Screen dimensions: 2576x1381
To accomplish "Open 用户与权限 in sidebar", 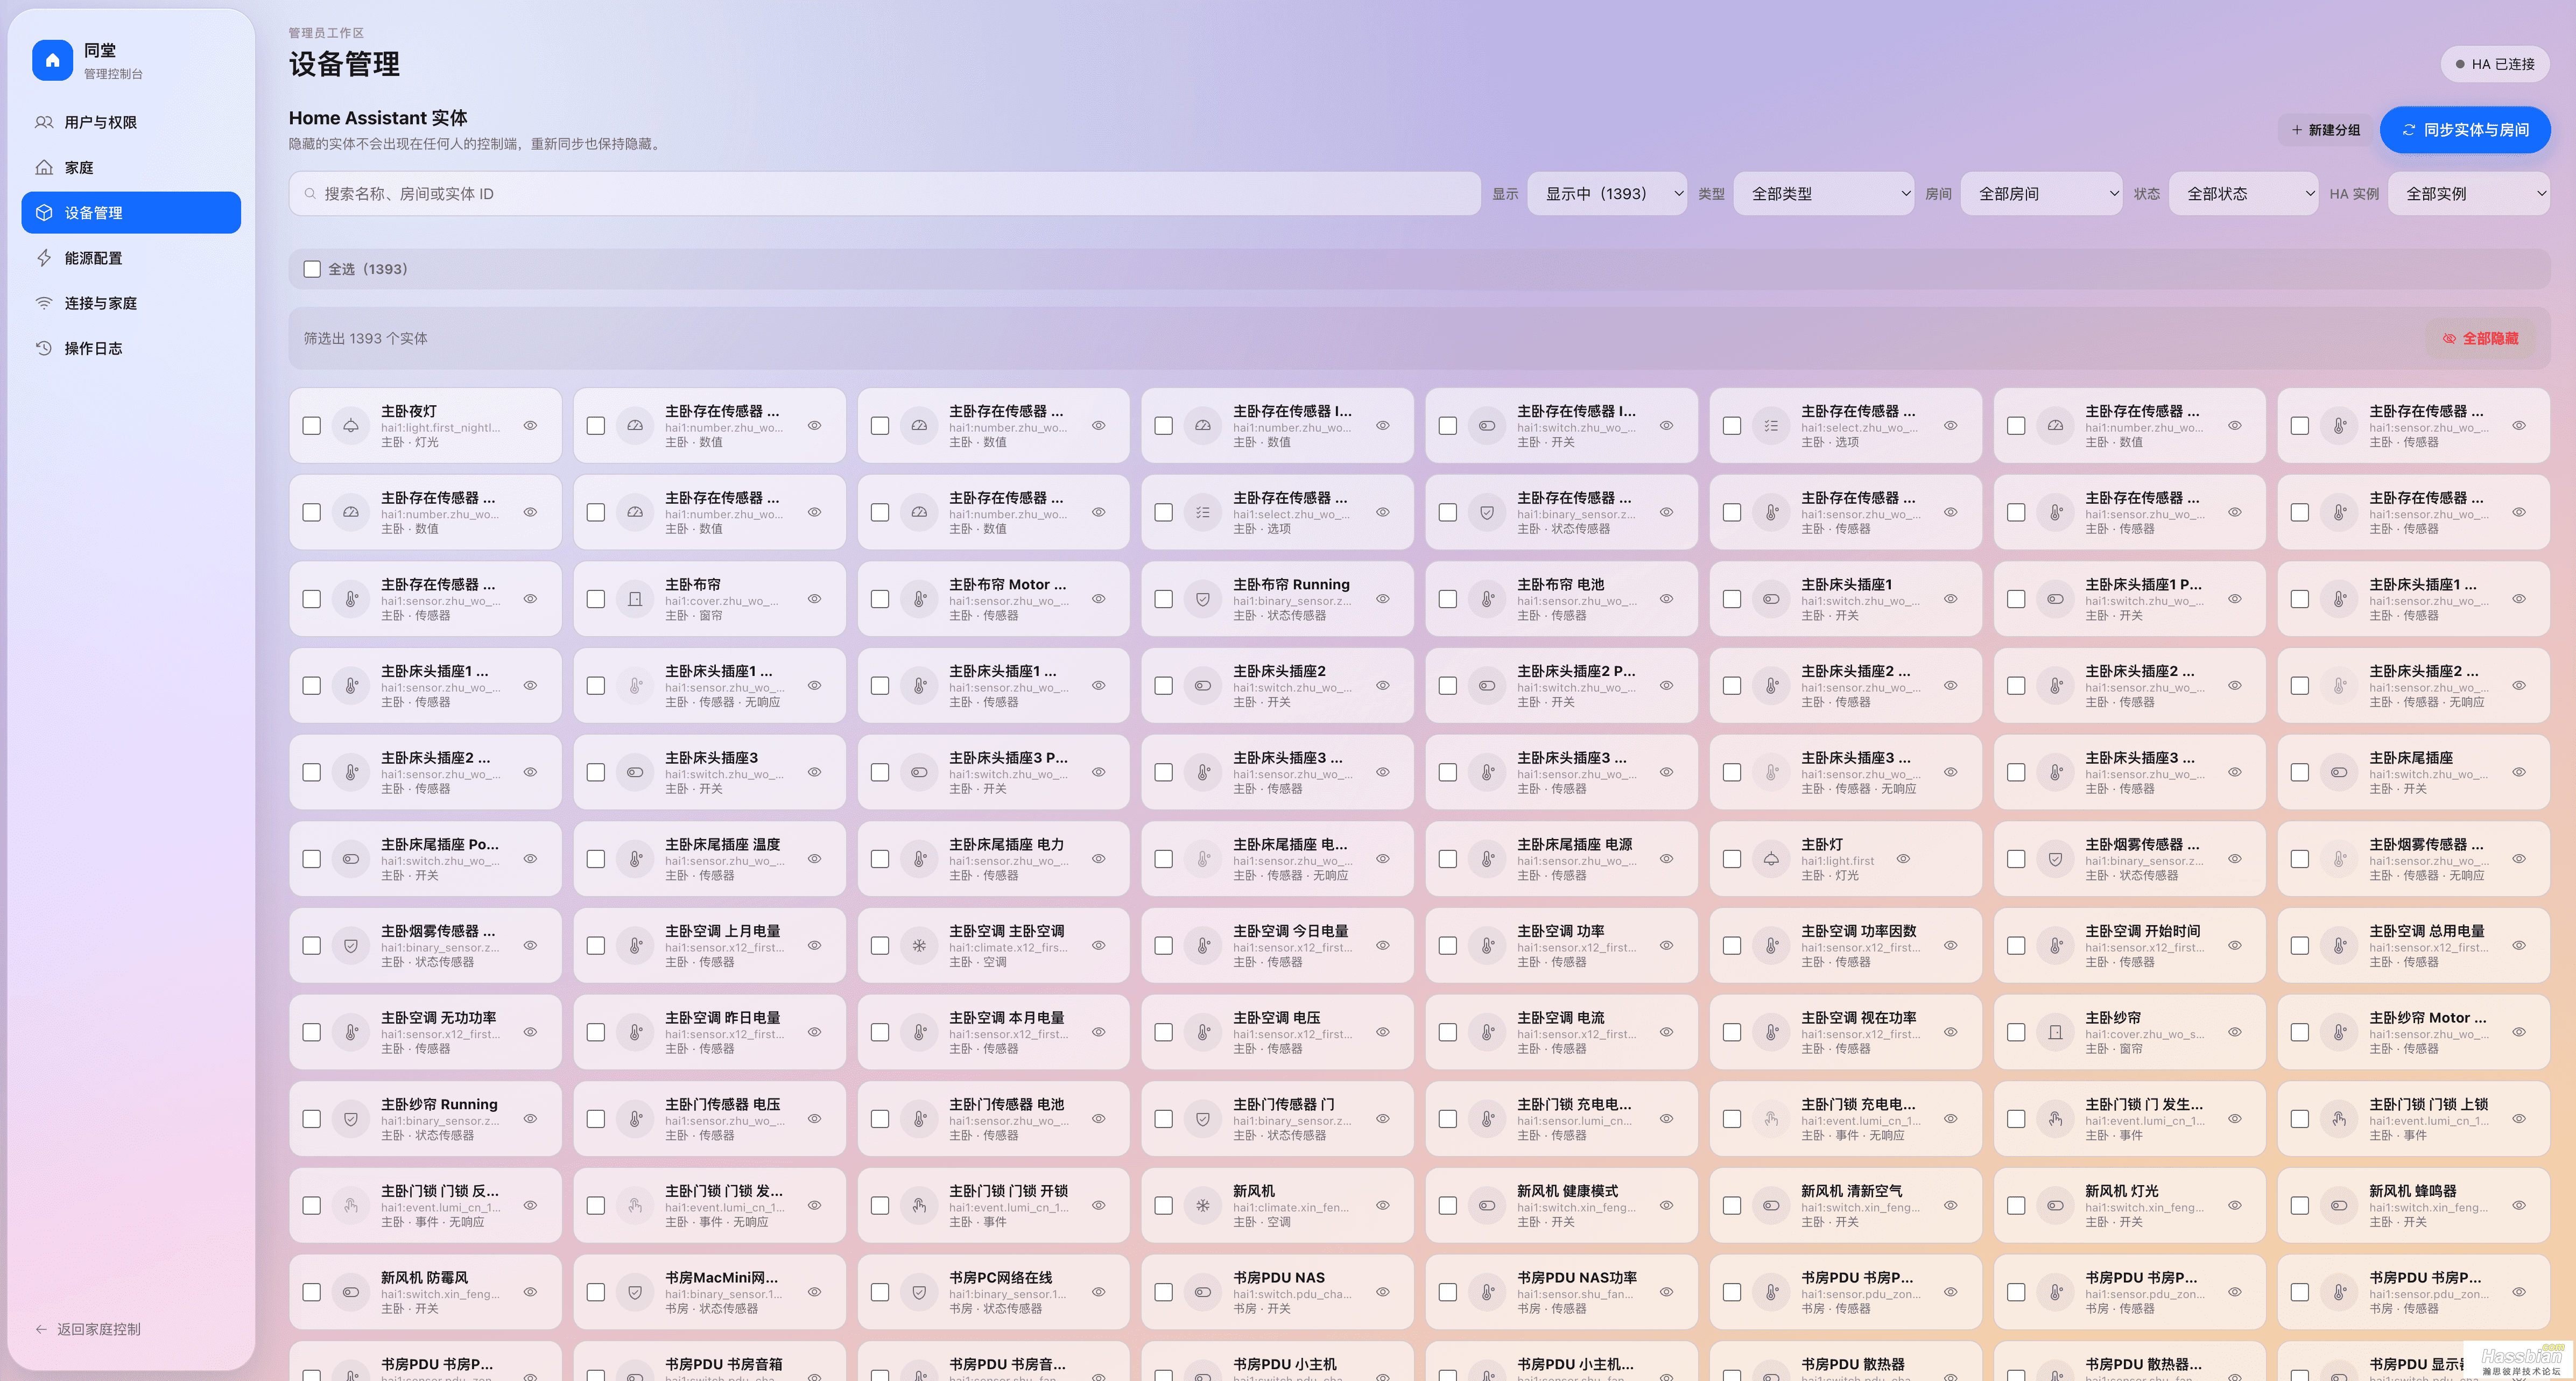I will pyautogui.click(x=131, y=122).
